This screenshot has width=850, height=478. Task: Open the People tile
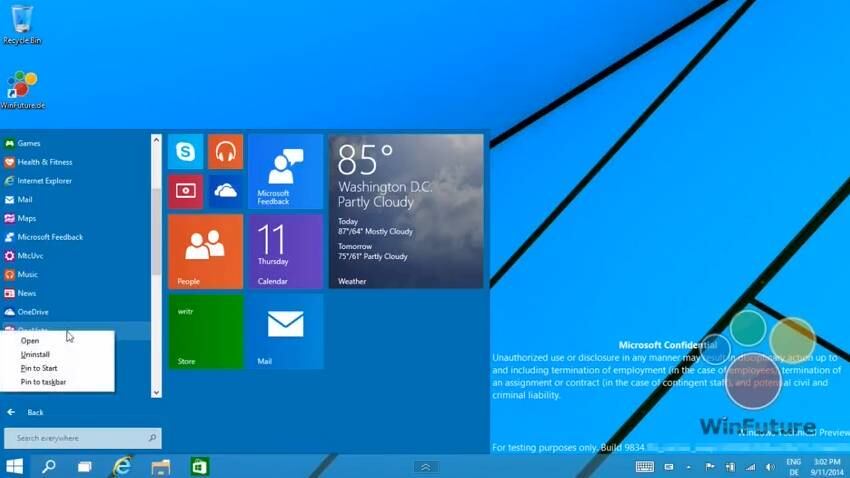click(x=205, y=251)
